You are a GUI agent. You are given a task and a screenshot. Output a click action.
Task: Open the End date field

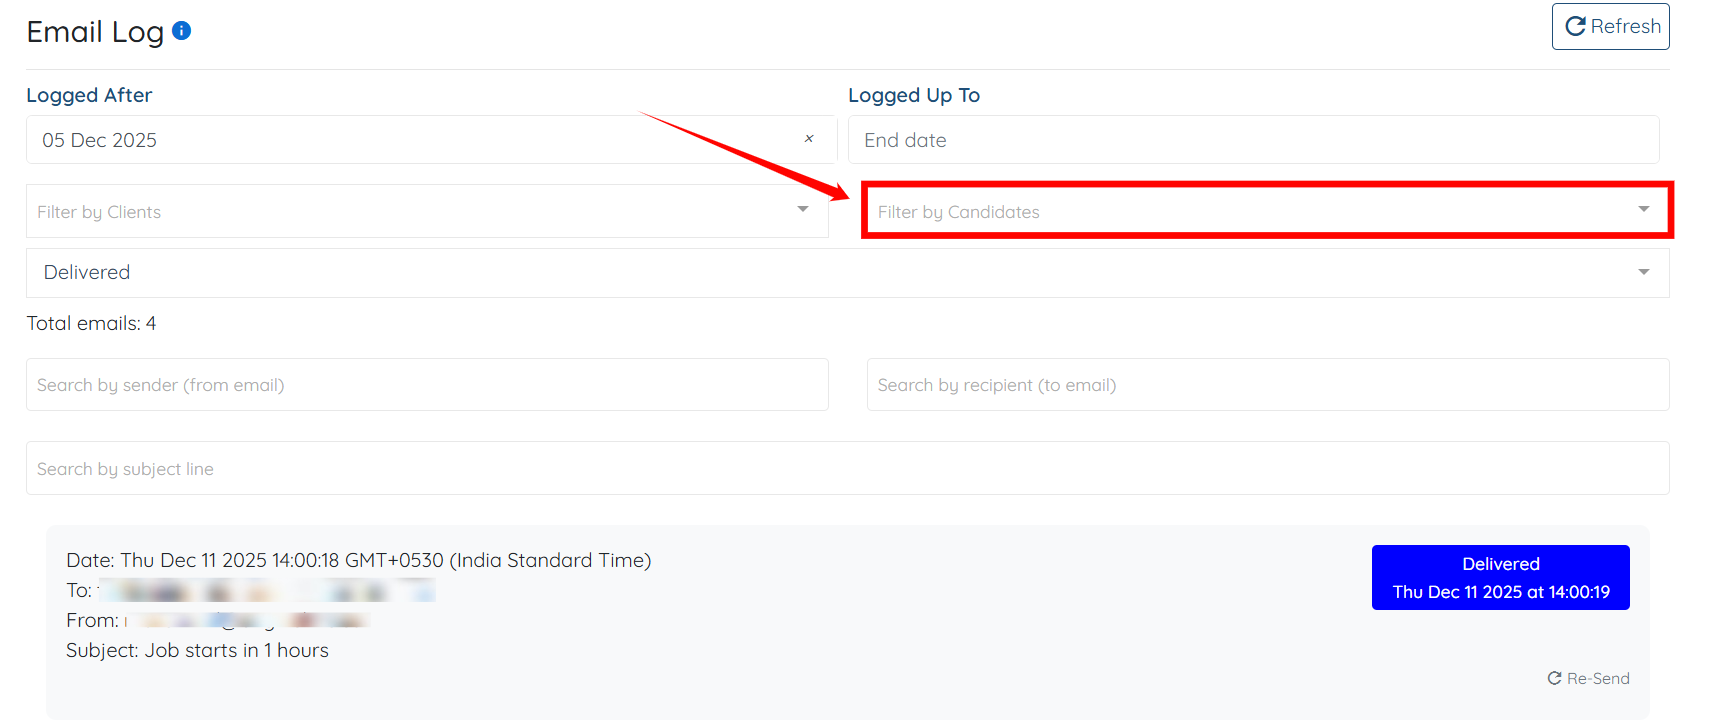click(1253, 140)
